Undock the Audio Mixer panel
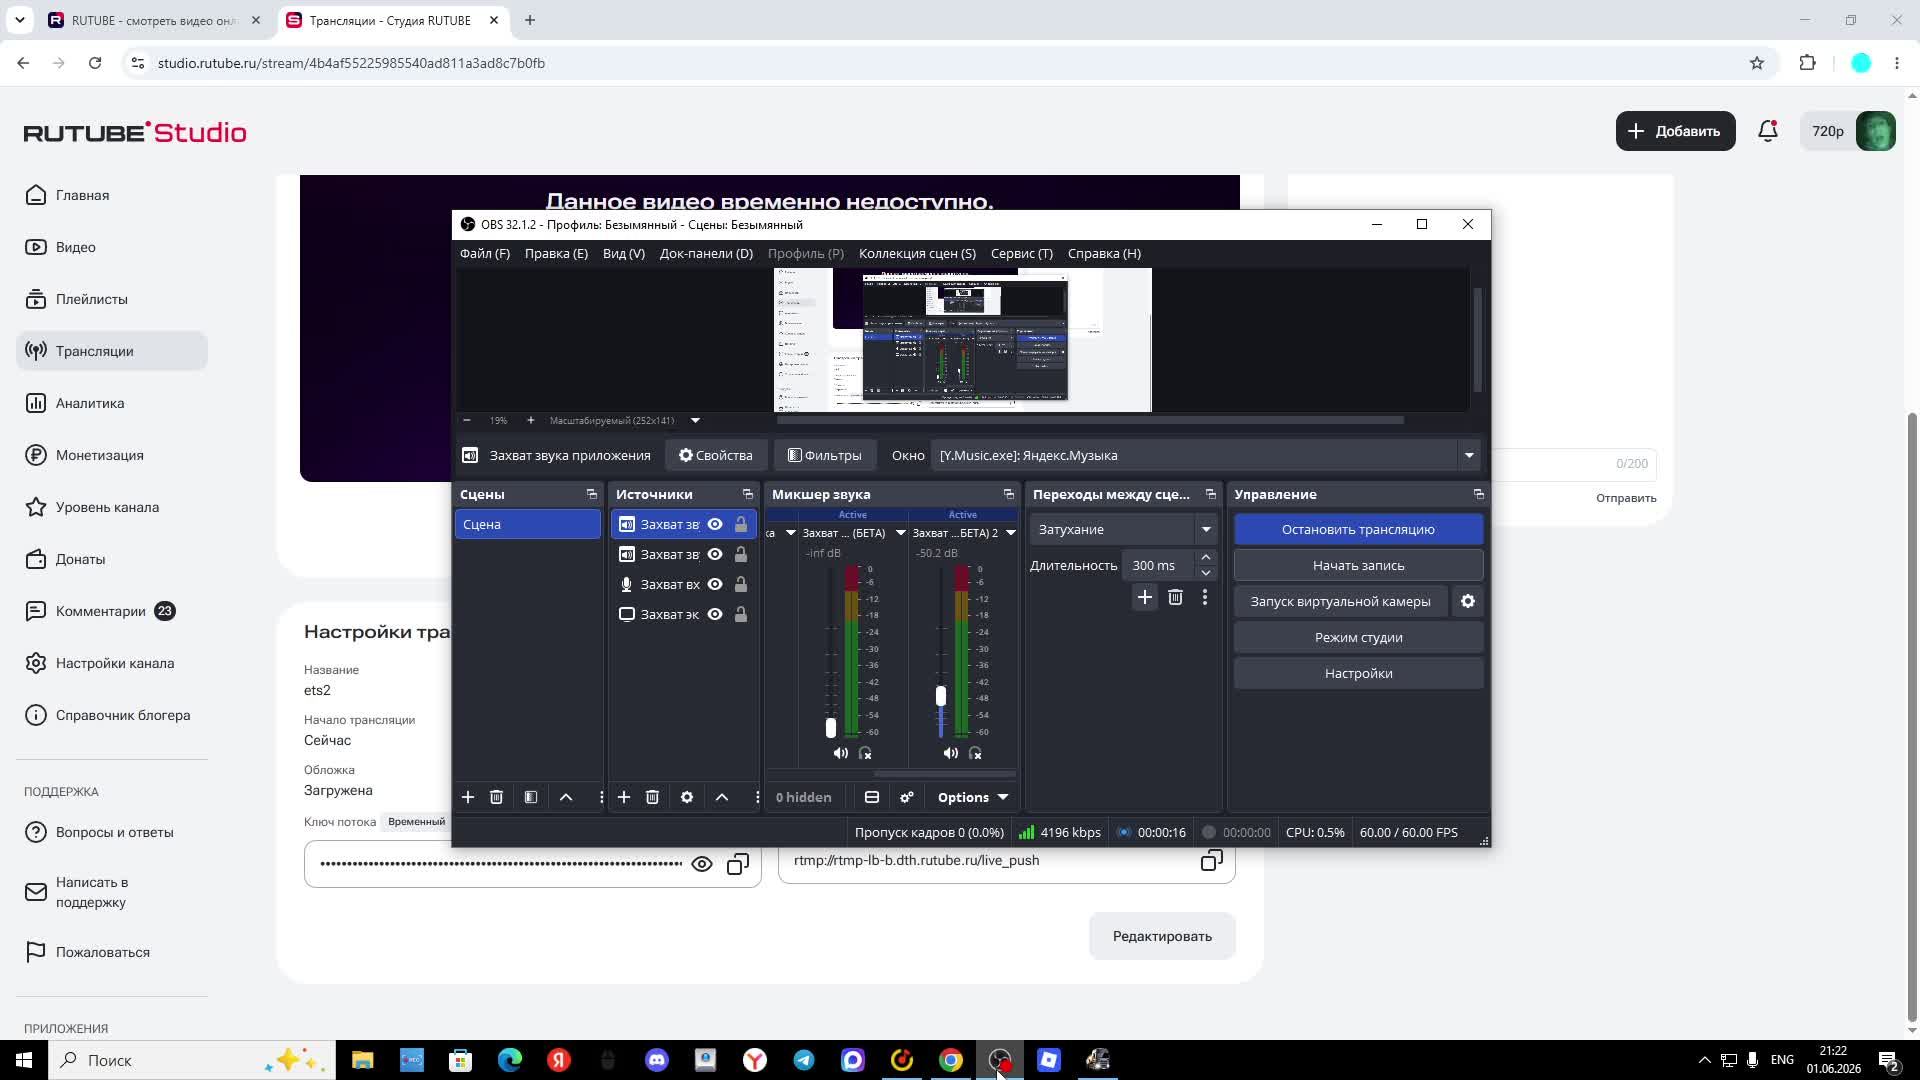The image size is (1920, 1080). [1009, 494]
